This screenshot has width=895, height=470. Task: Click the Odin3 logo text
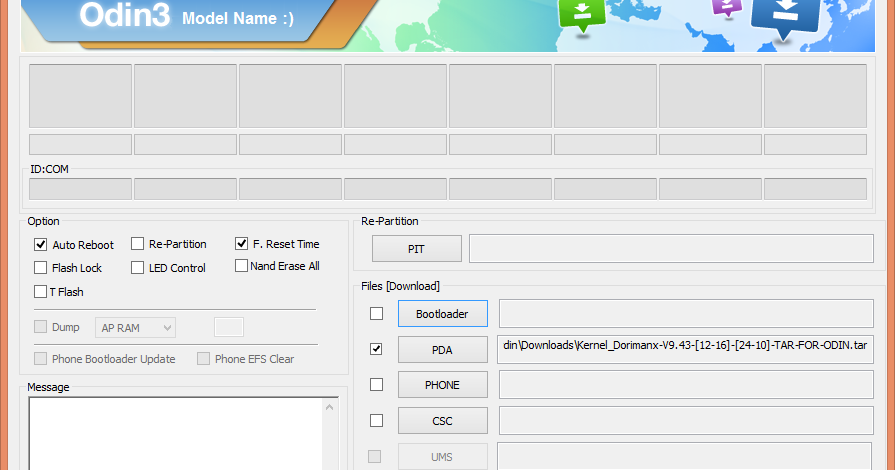[x=124, y=15]
